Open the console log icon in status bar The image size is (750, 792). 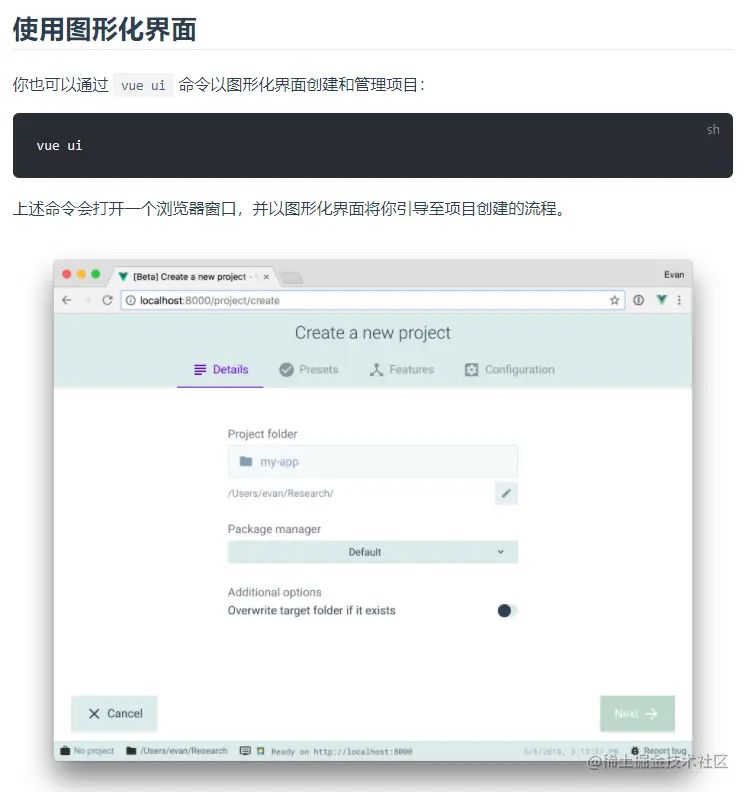[x=245, y=751]
